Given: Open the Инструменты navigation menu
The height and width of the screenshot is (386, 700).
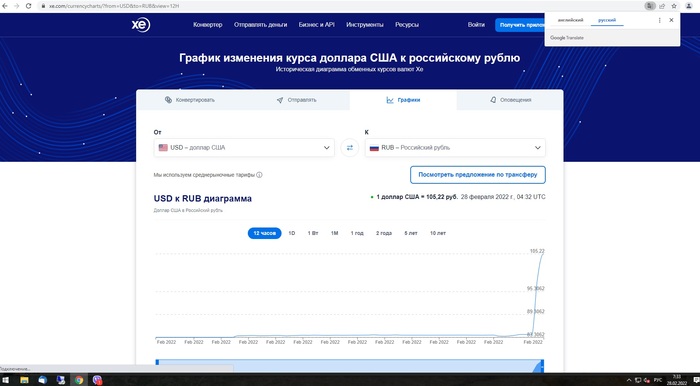Looking at the screenshot, I should 365,25.
